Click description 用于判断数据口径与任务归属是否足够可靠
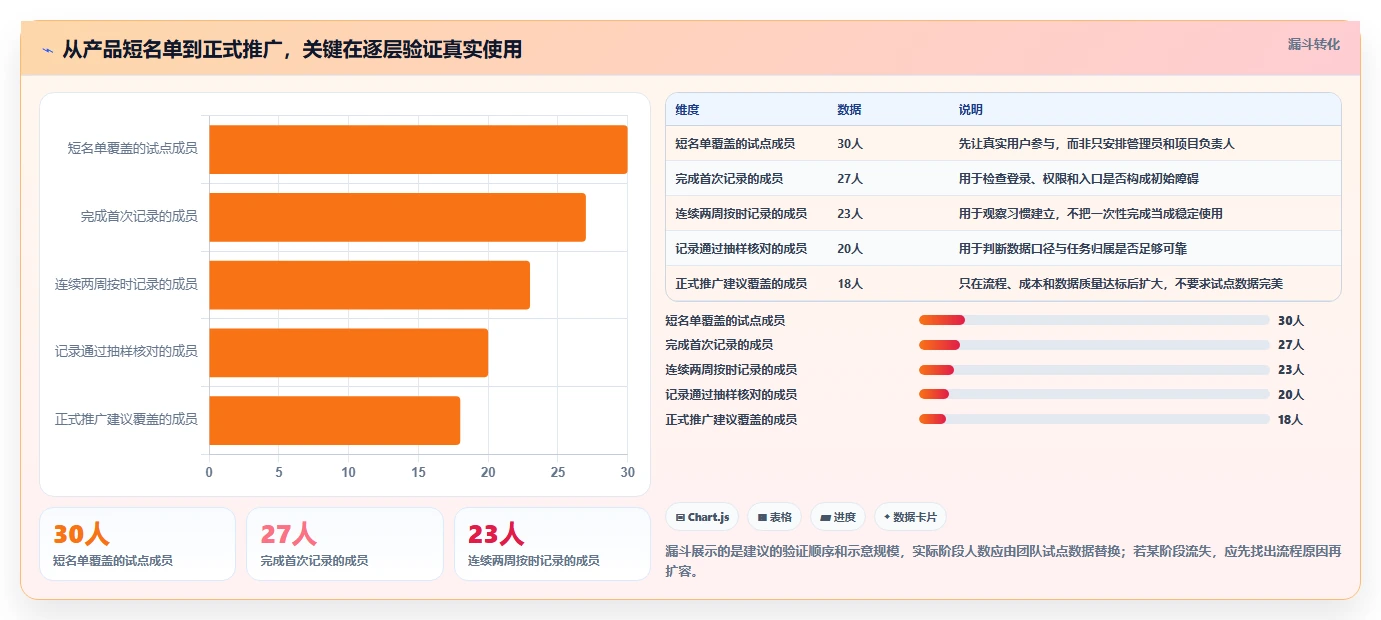The height and width of the screenshot is (620, 1381). click(1072, 249)
